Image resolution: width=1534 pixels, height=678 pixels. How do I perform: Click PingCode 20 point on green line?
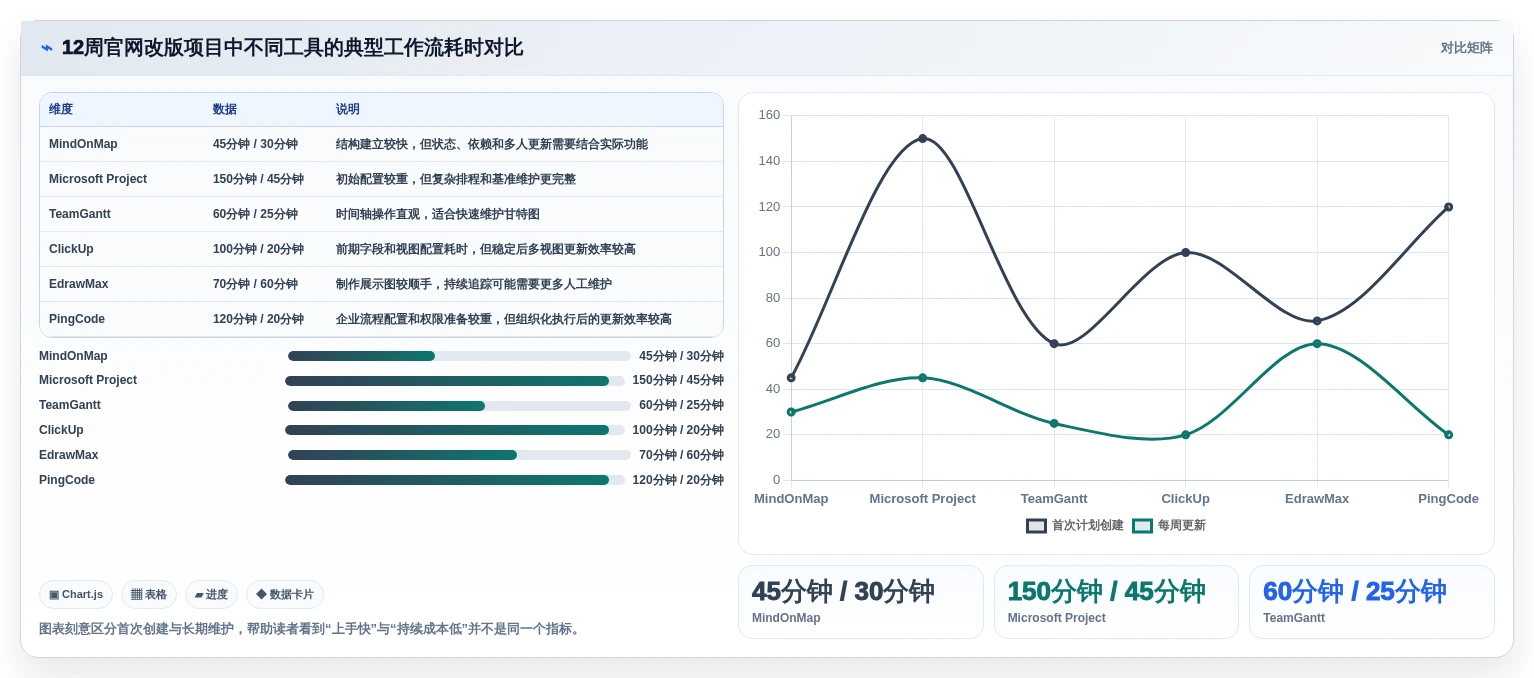pos(1448,435)
